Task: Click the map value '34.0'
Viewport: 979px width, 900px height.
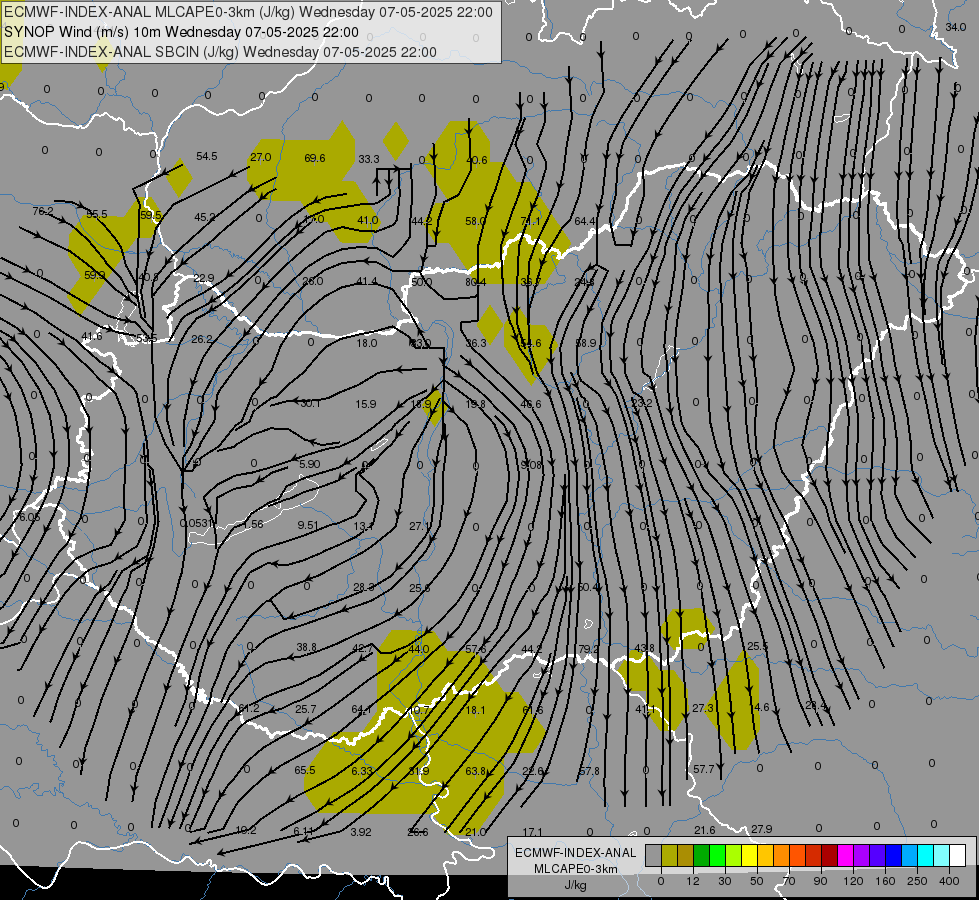Action: [x=956, y=27]
